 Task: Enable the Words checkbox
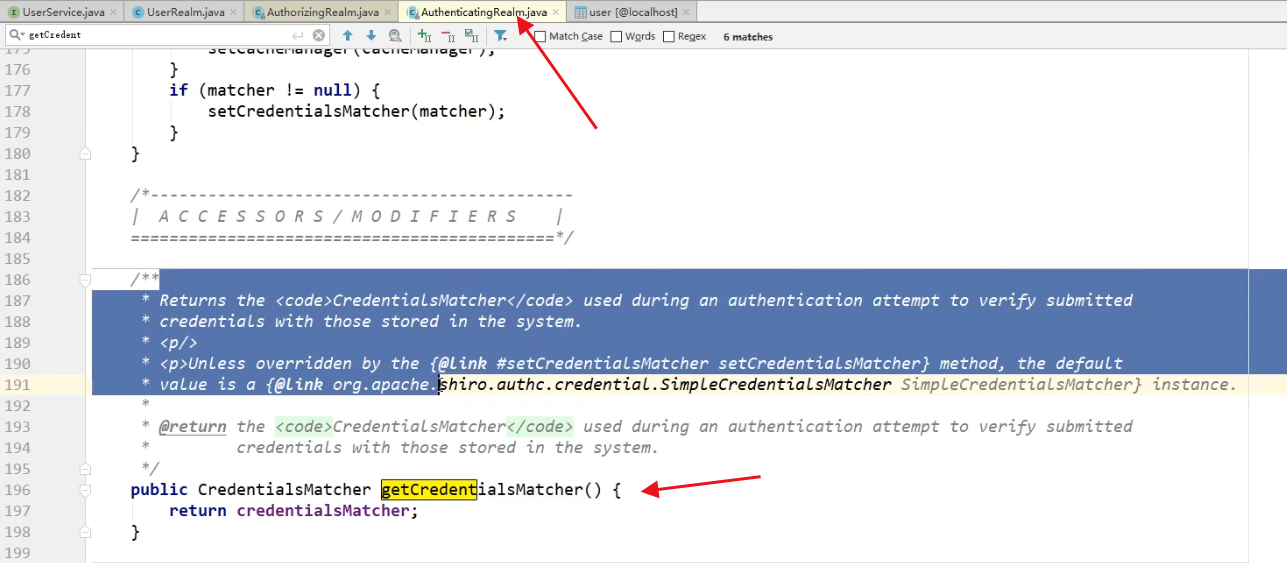coord(616,36)
